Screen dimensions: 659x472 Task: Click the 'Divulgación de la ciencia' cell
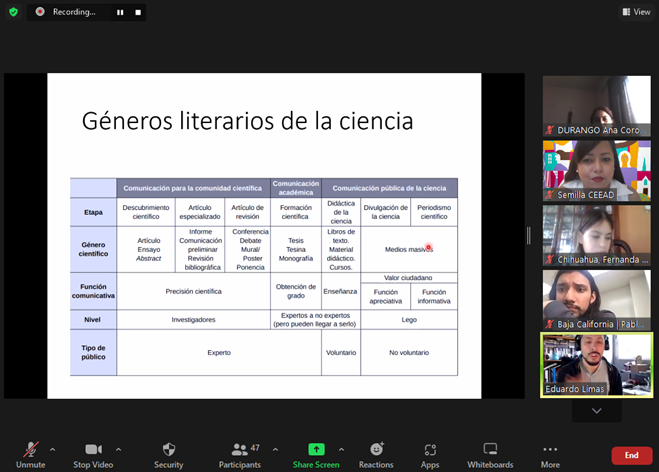[385, 212]
